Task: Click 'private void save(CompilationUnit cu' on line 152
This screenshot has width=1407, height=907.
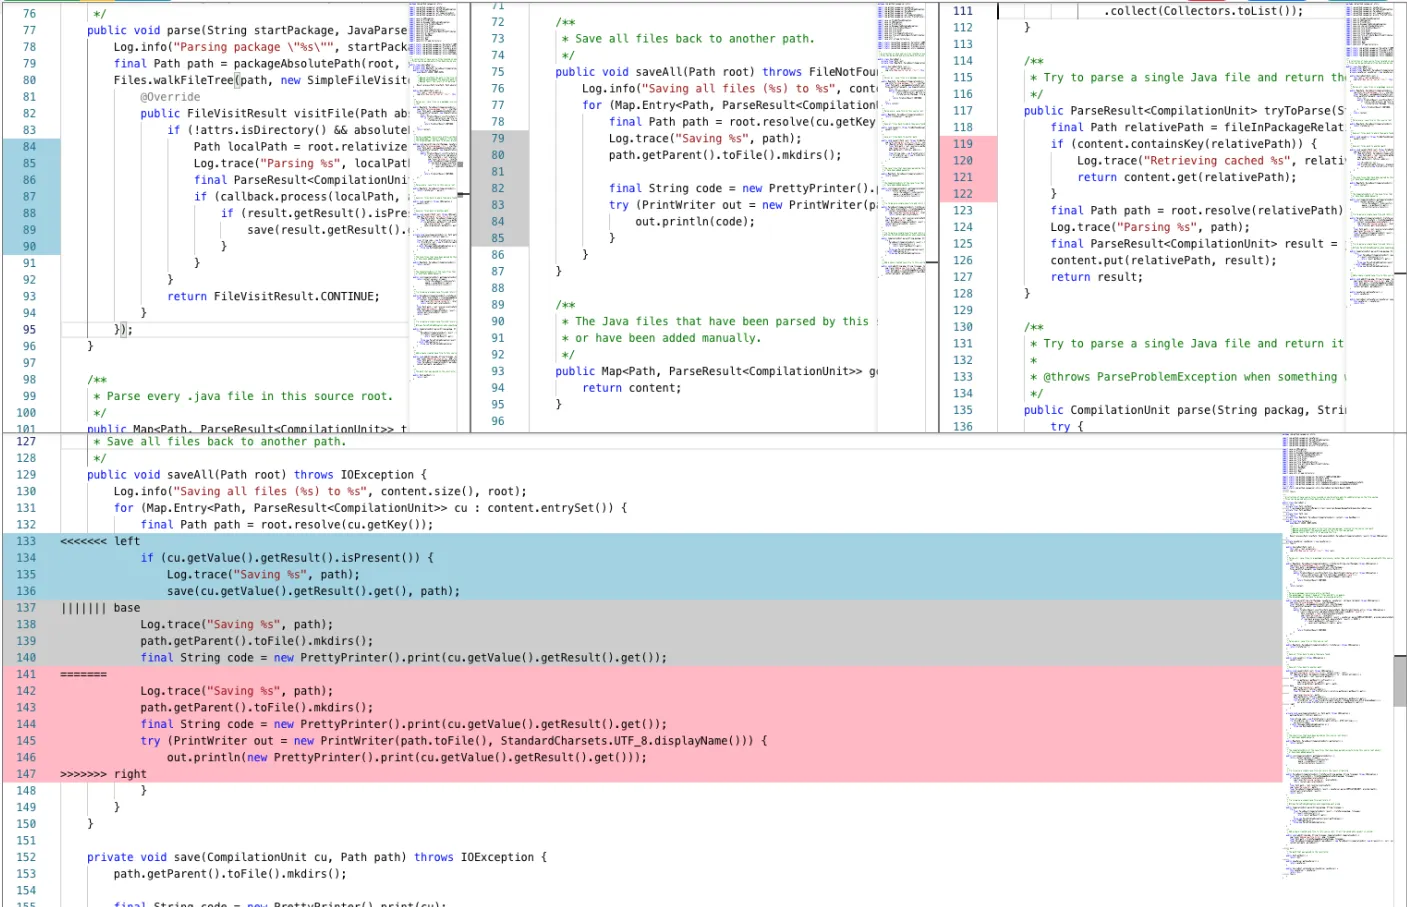Action: [x=317, y=857]
